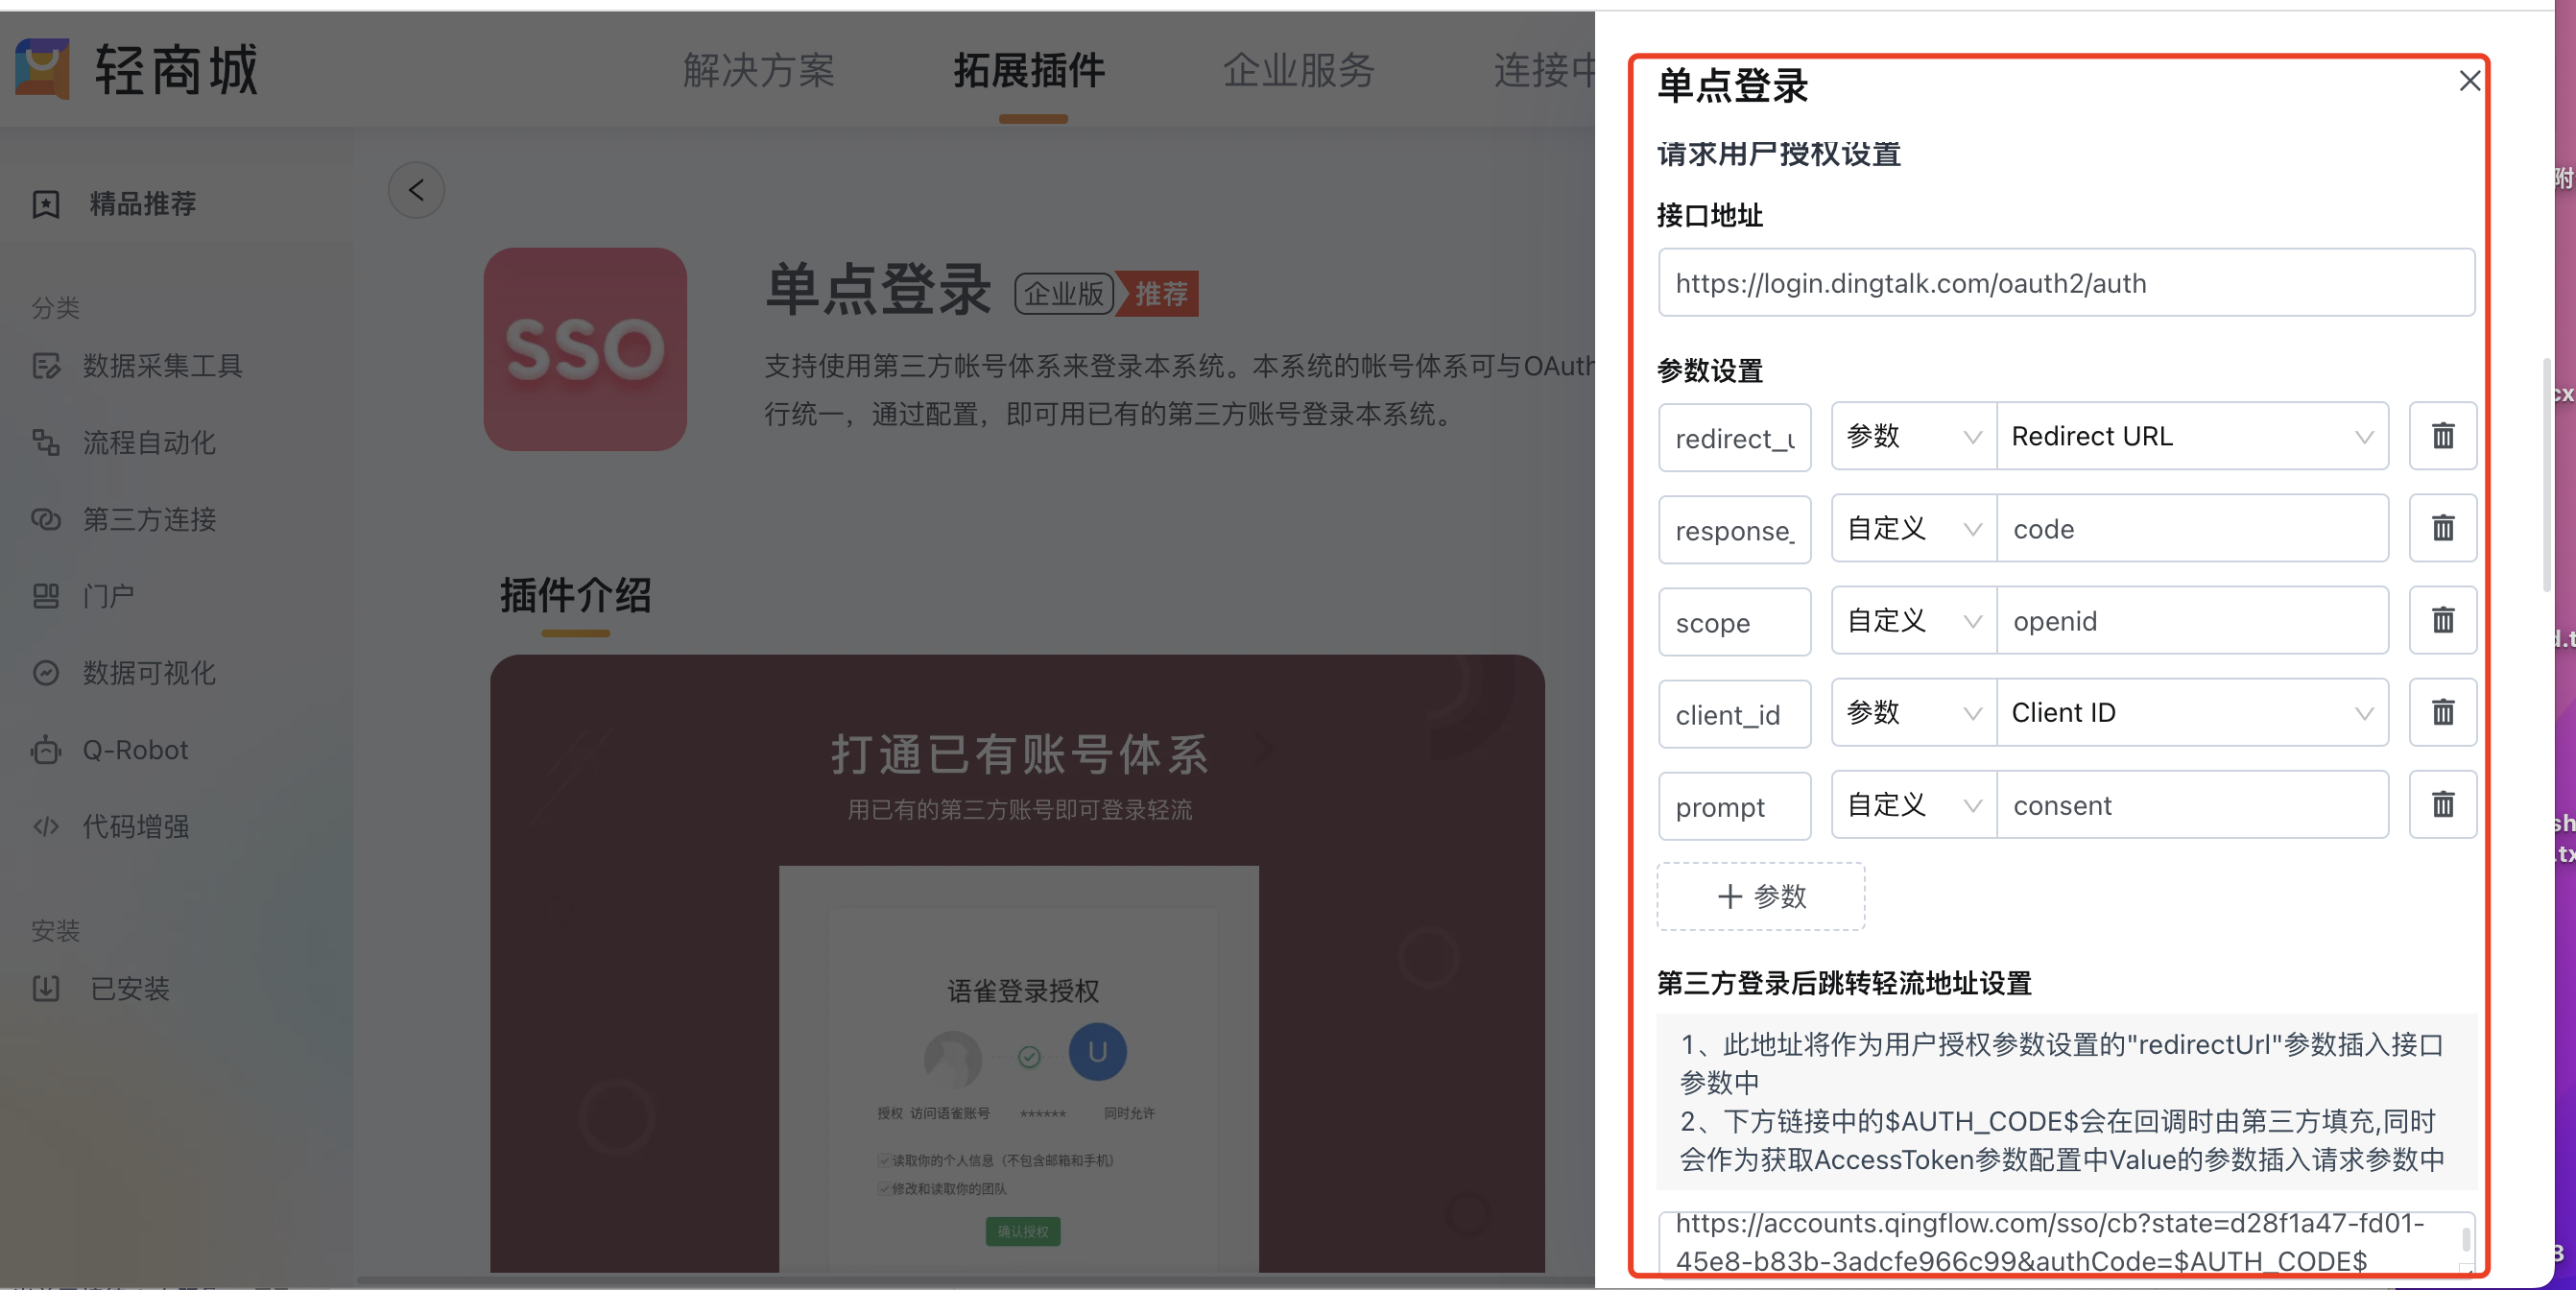Screen dimensions: 2576x1290
Task: Click the redirect_uri parameter name field
Action: point(1734,437)
